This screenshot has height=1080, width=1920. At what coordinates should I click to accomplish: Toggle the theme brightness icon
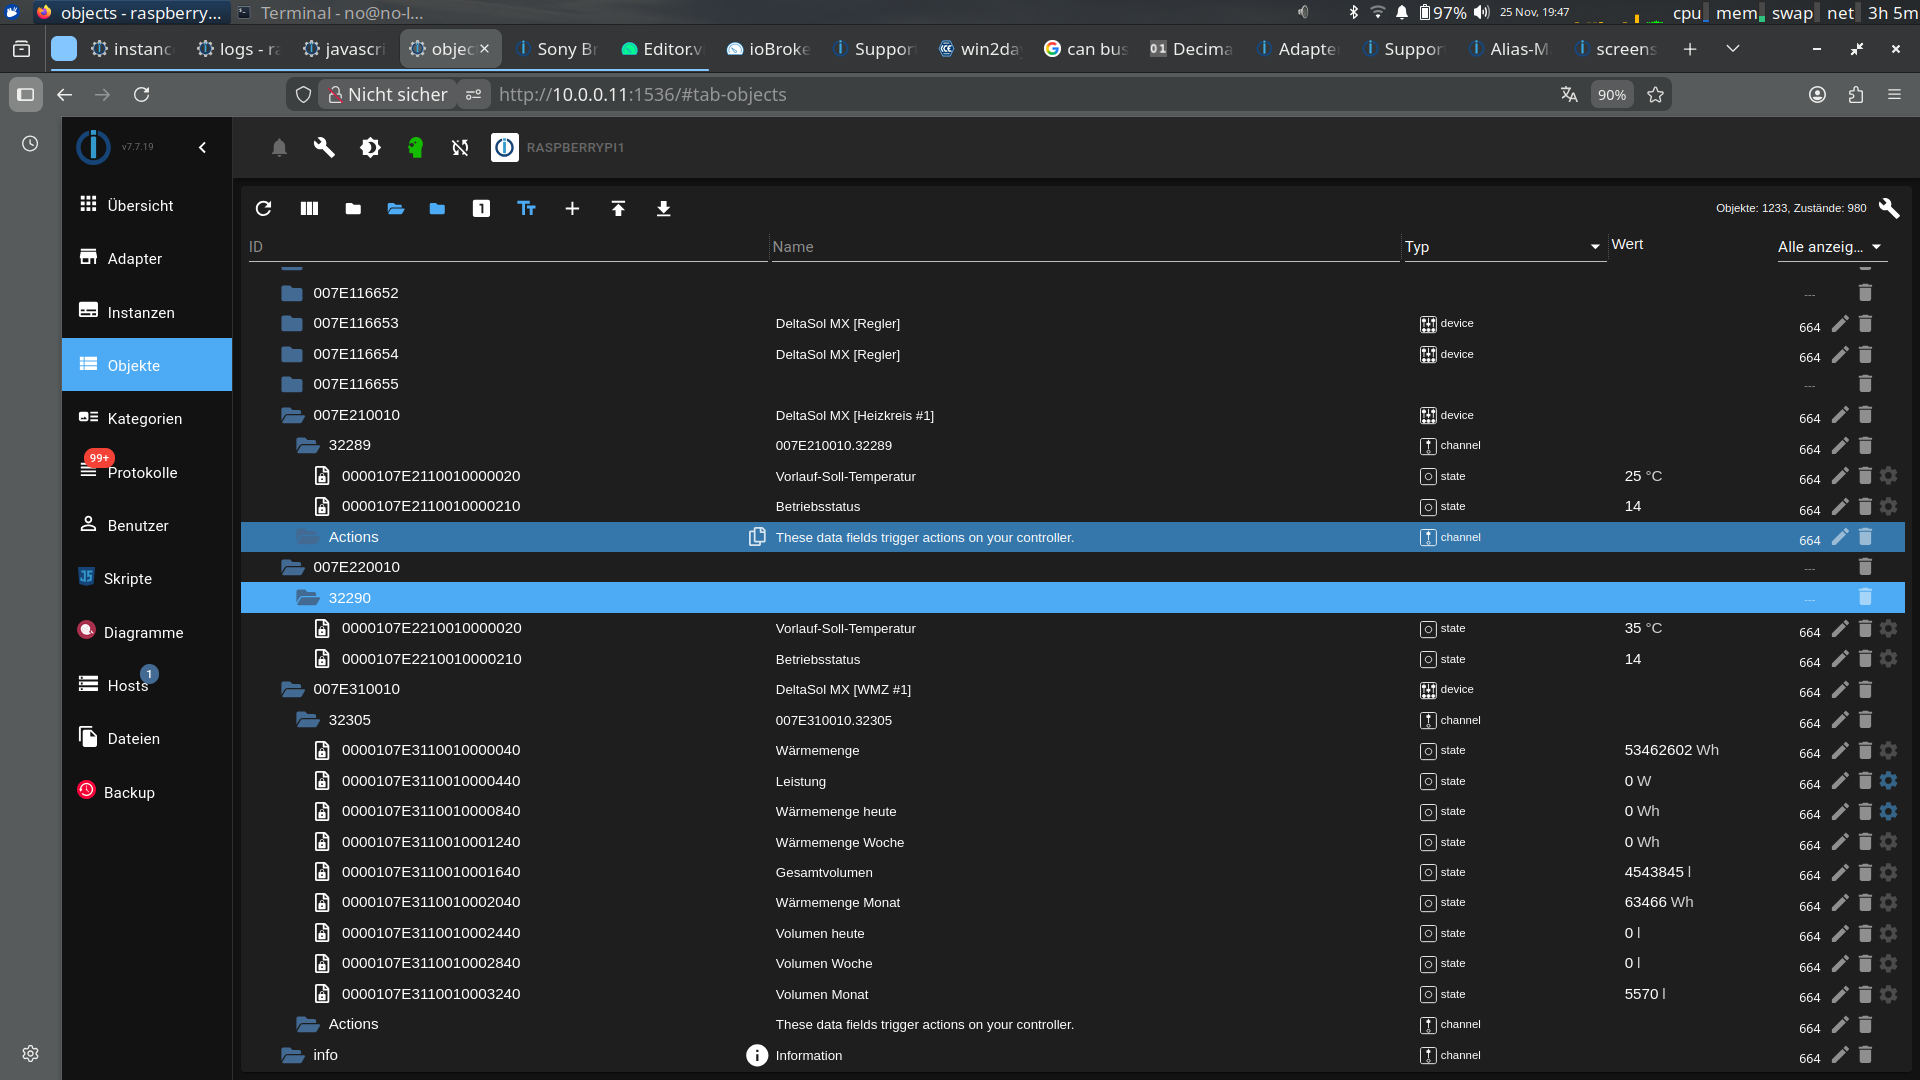pyautogui.click(x=370, y=147)
